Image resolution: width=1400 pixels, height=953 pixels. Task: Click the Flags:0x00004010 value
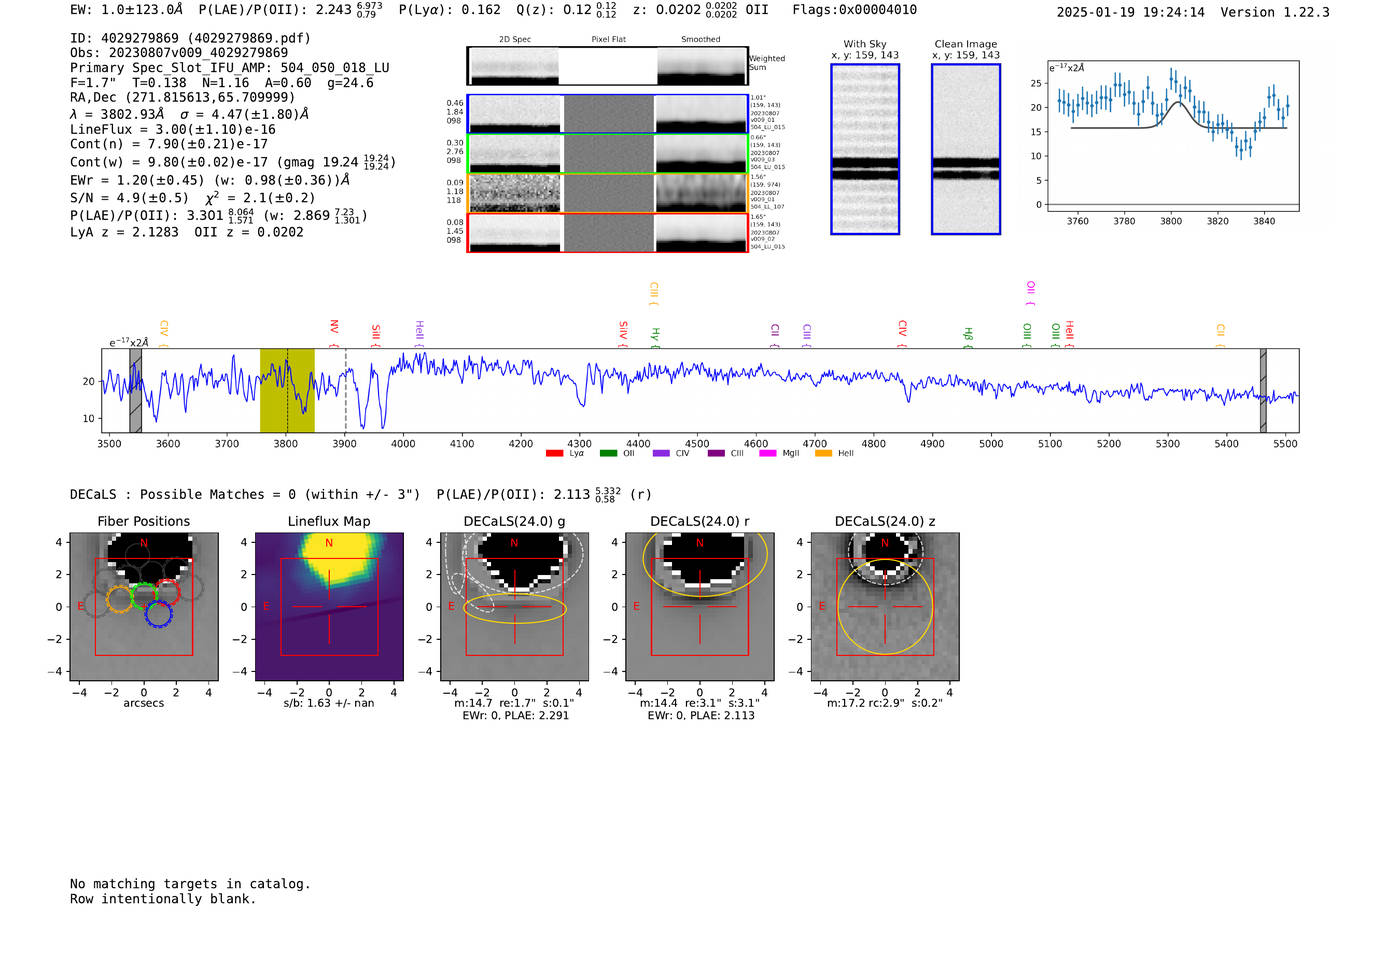[x=855, y=10]
